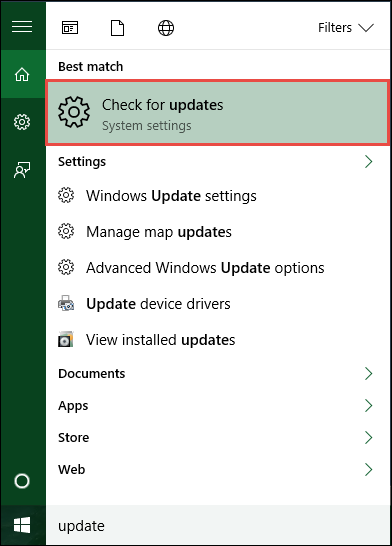392x546 pixels.
Task: Select the Home icon in the sidebar
Action: pyautogui.click(x=22, y=74)
